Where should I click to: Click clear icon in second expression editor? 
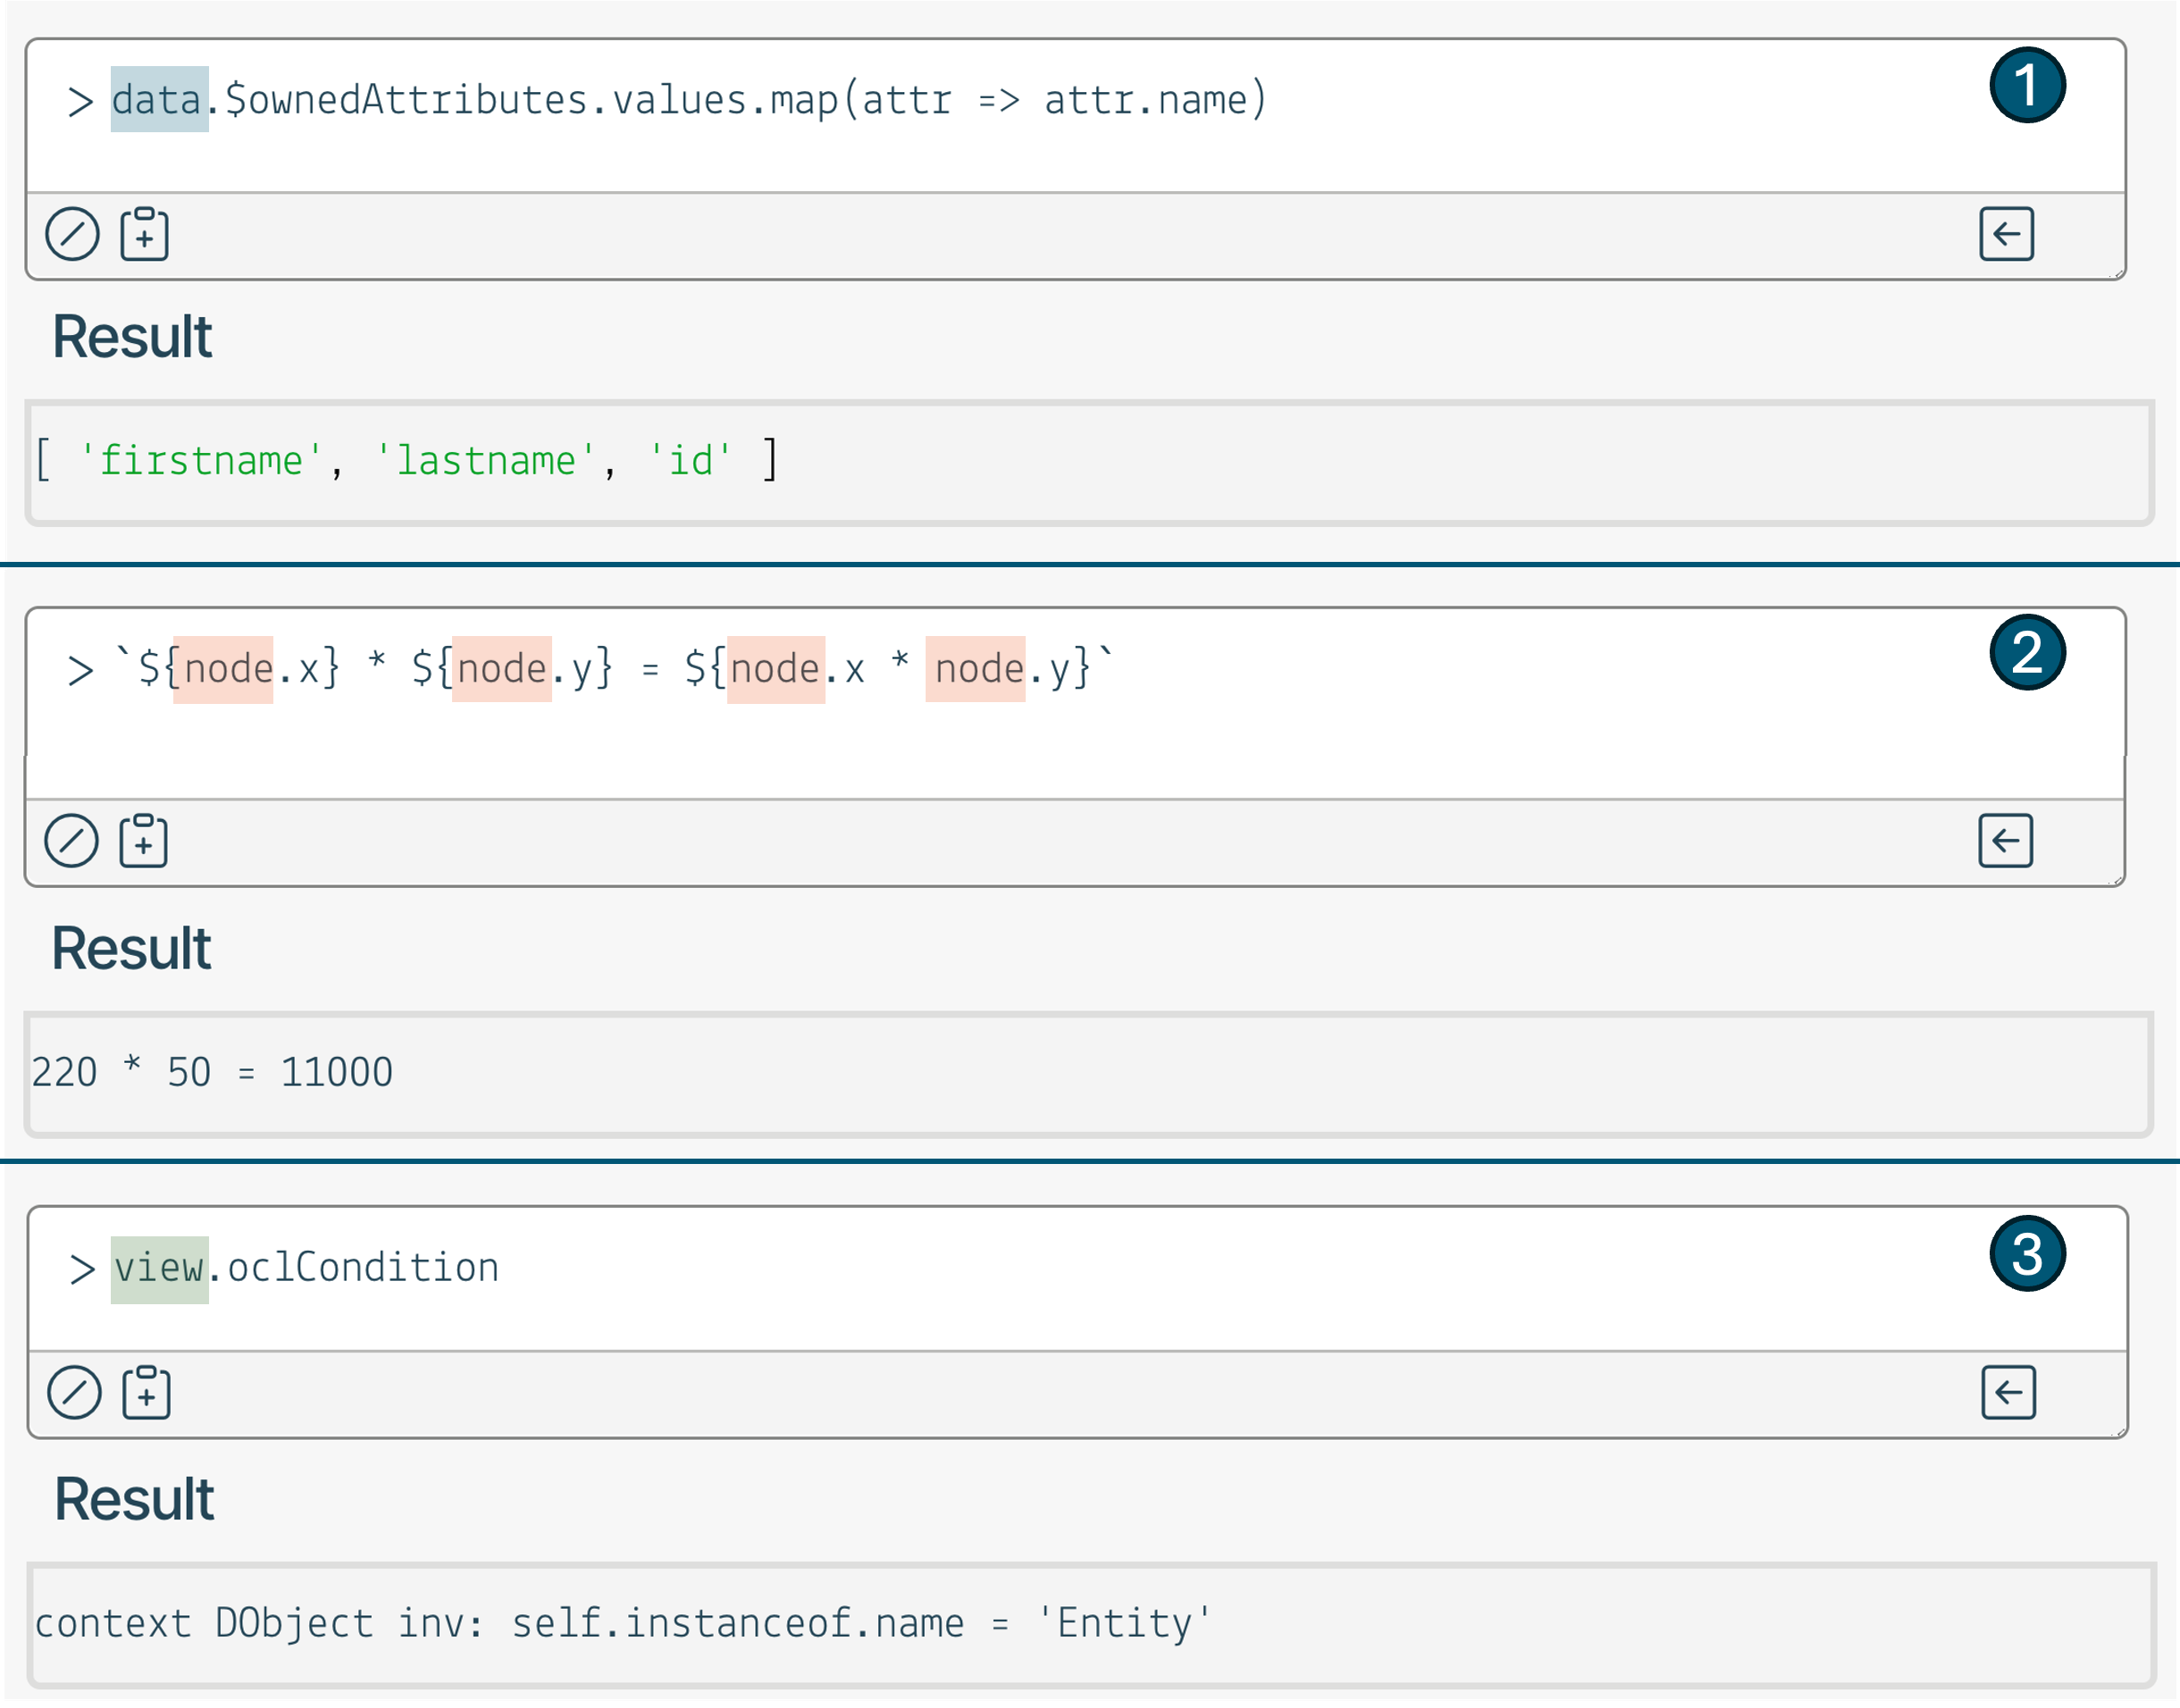tap(71, 840)
